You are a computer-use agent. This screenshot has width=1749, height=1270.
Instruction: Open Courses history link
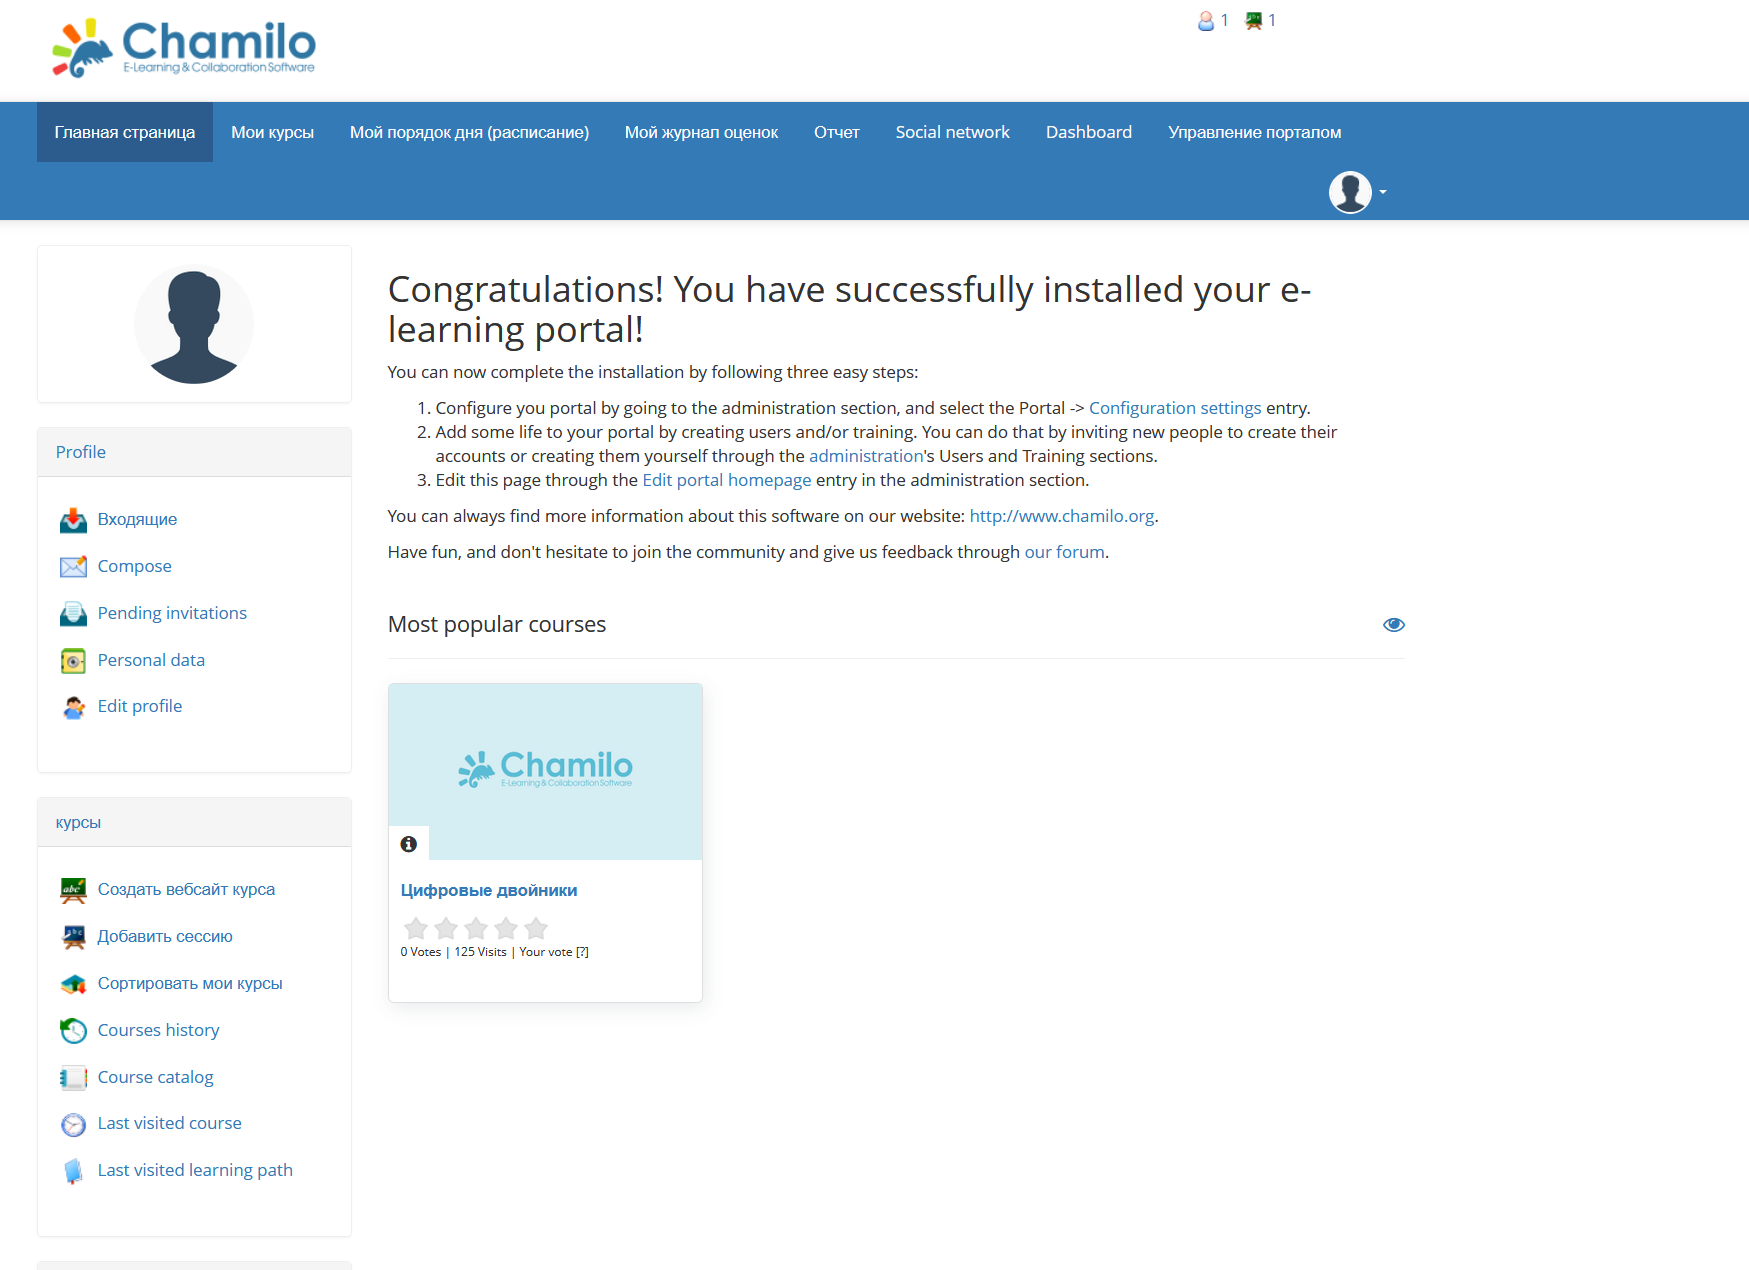(x=158, y=1030)
